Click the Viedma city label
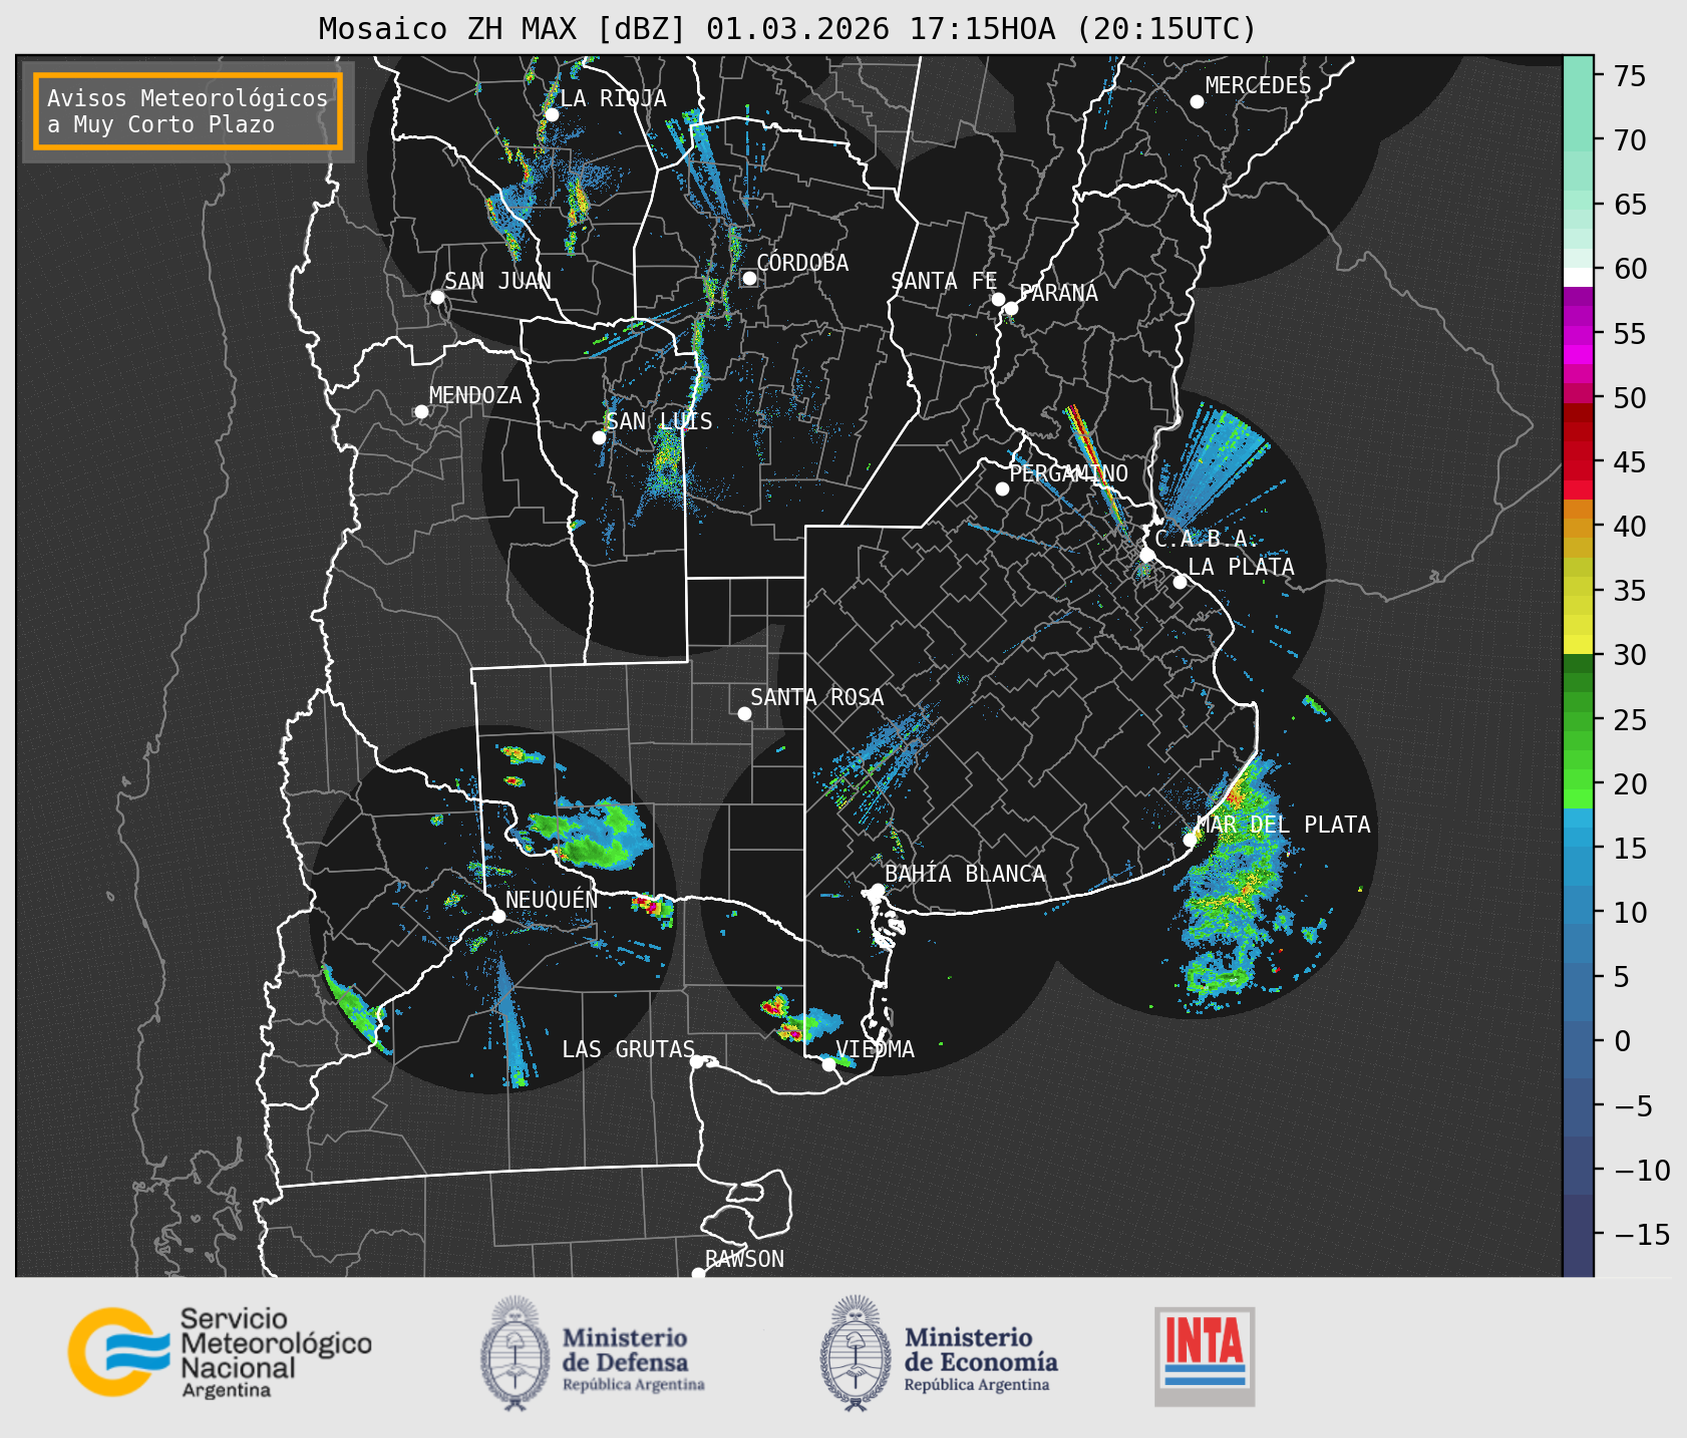Viewport: 1687px width, 1438px height. pos(875,1049)
